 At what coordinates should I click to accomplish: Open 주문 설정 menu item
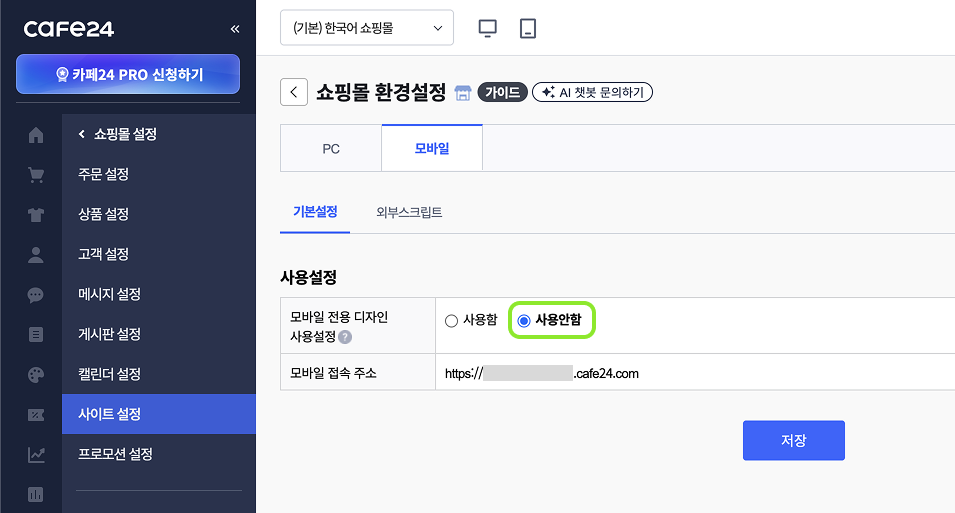[158, 174]
